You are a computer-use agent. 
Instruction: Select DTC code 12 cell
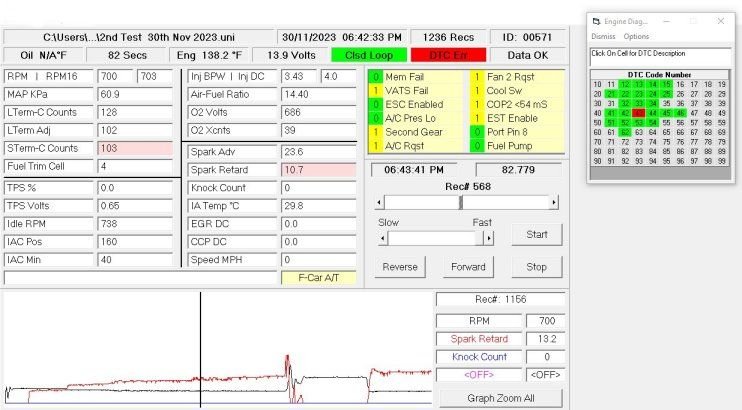[x=624, y=85]
